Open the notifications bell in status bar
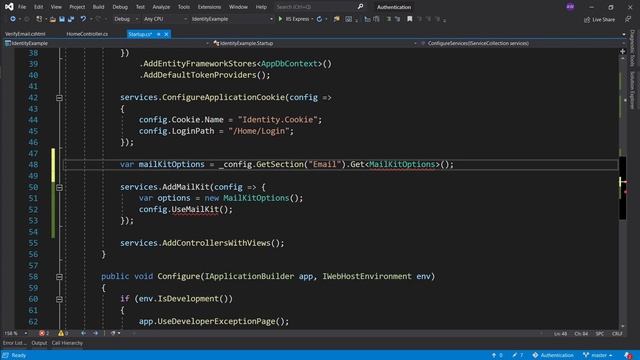This screenshot has height=360, width=640. 628,356
